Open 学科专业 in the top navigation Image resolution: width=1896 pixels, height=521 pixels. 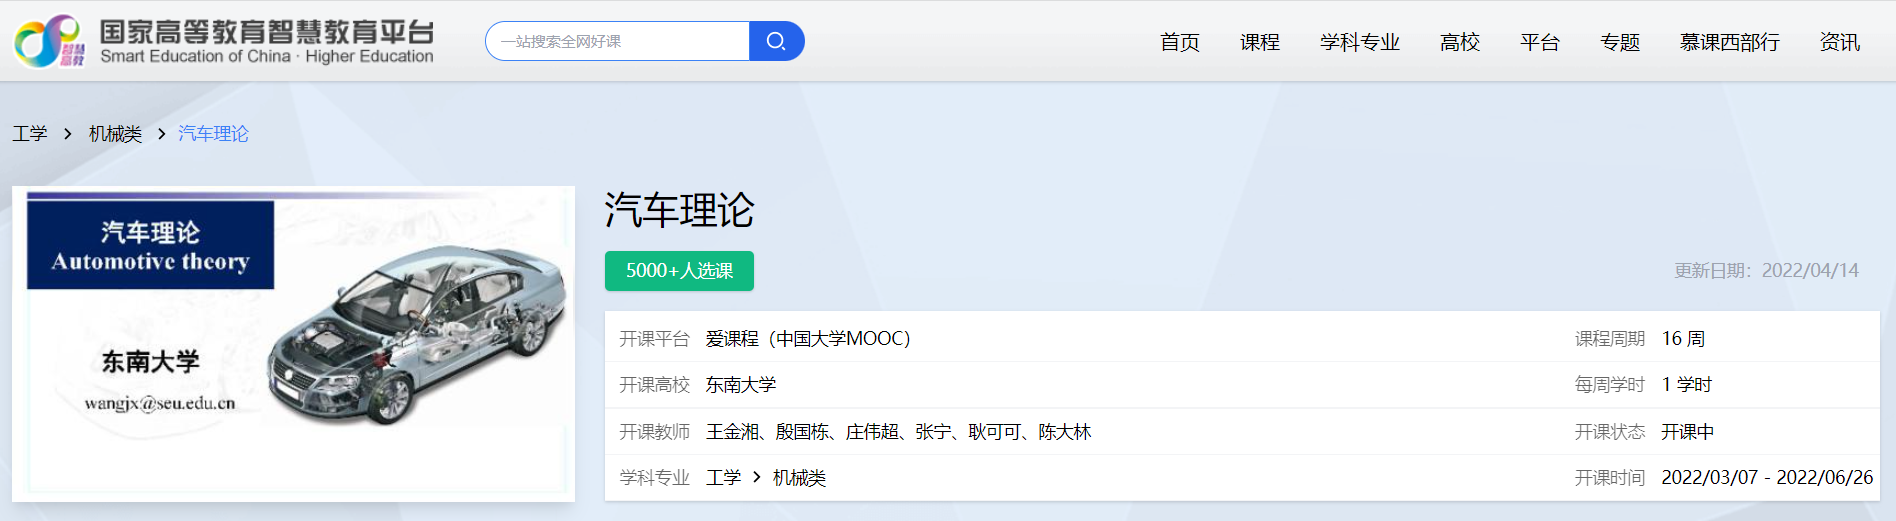tap(1359, 42)
